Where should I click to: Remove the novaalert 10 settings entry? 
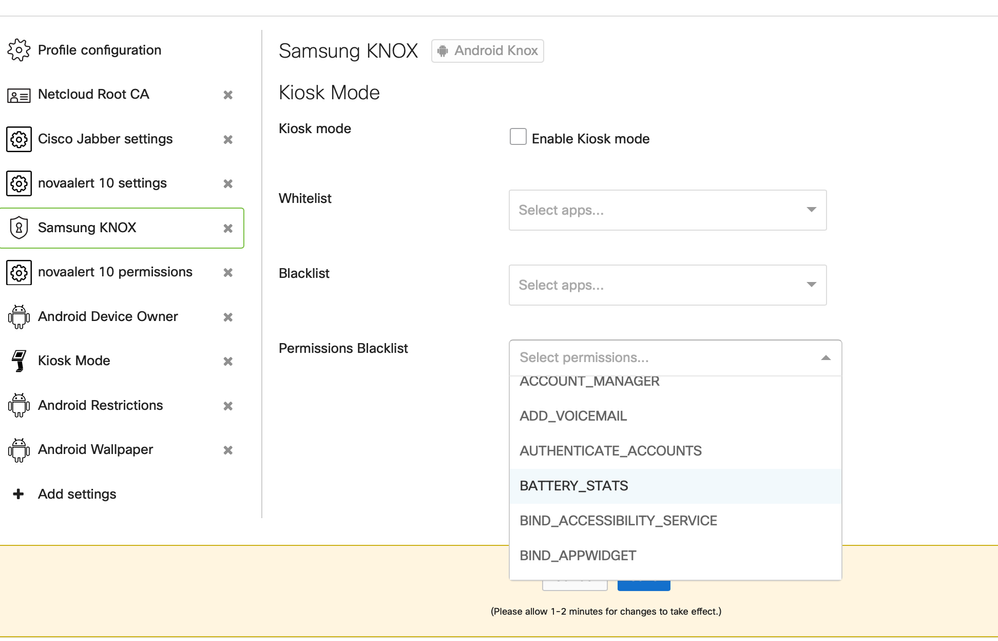click(x=228, y=184)
